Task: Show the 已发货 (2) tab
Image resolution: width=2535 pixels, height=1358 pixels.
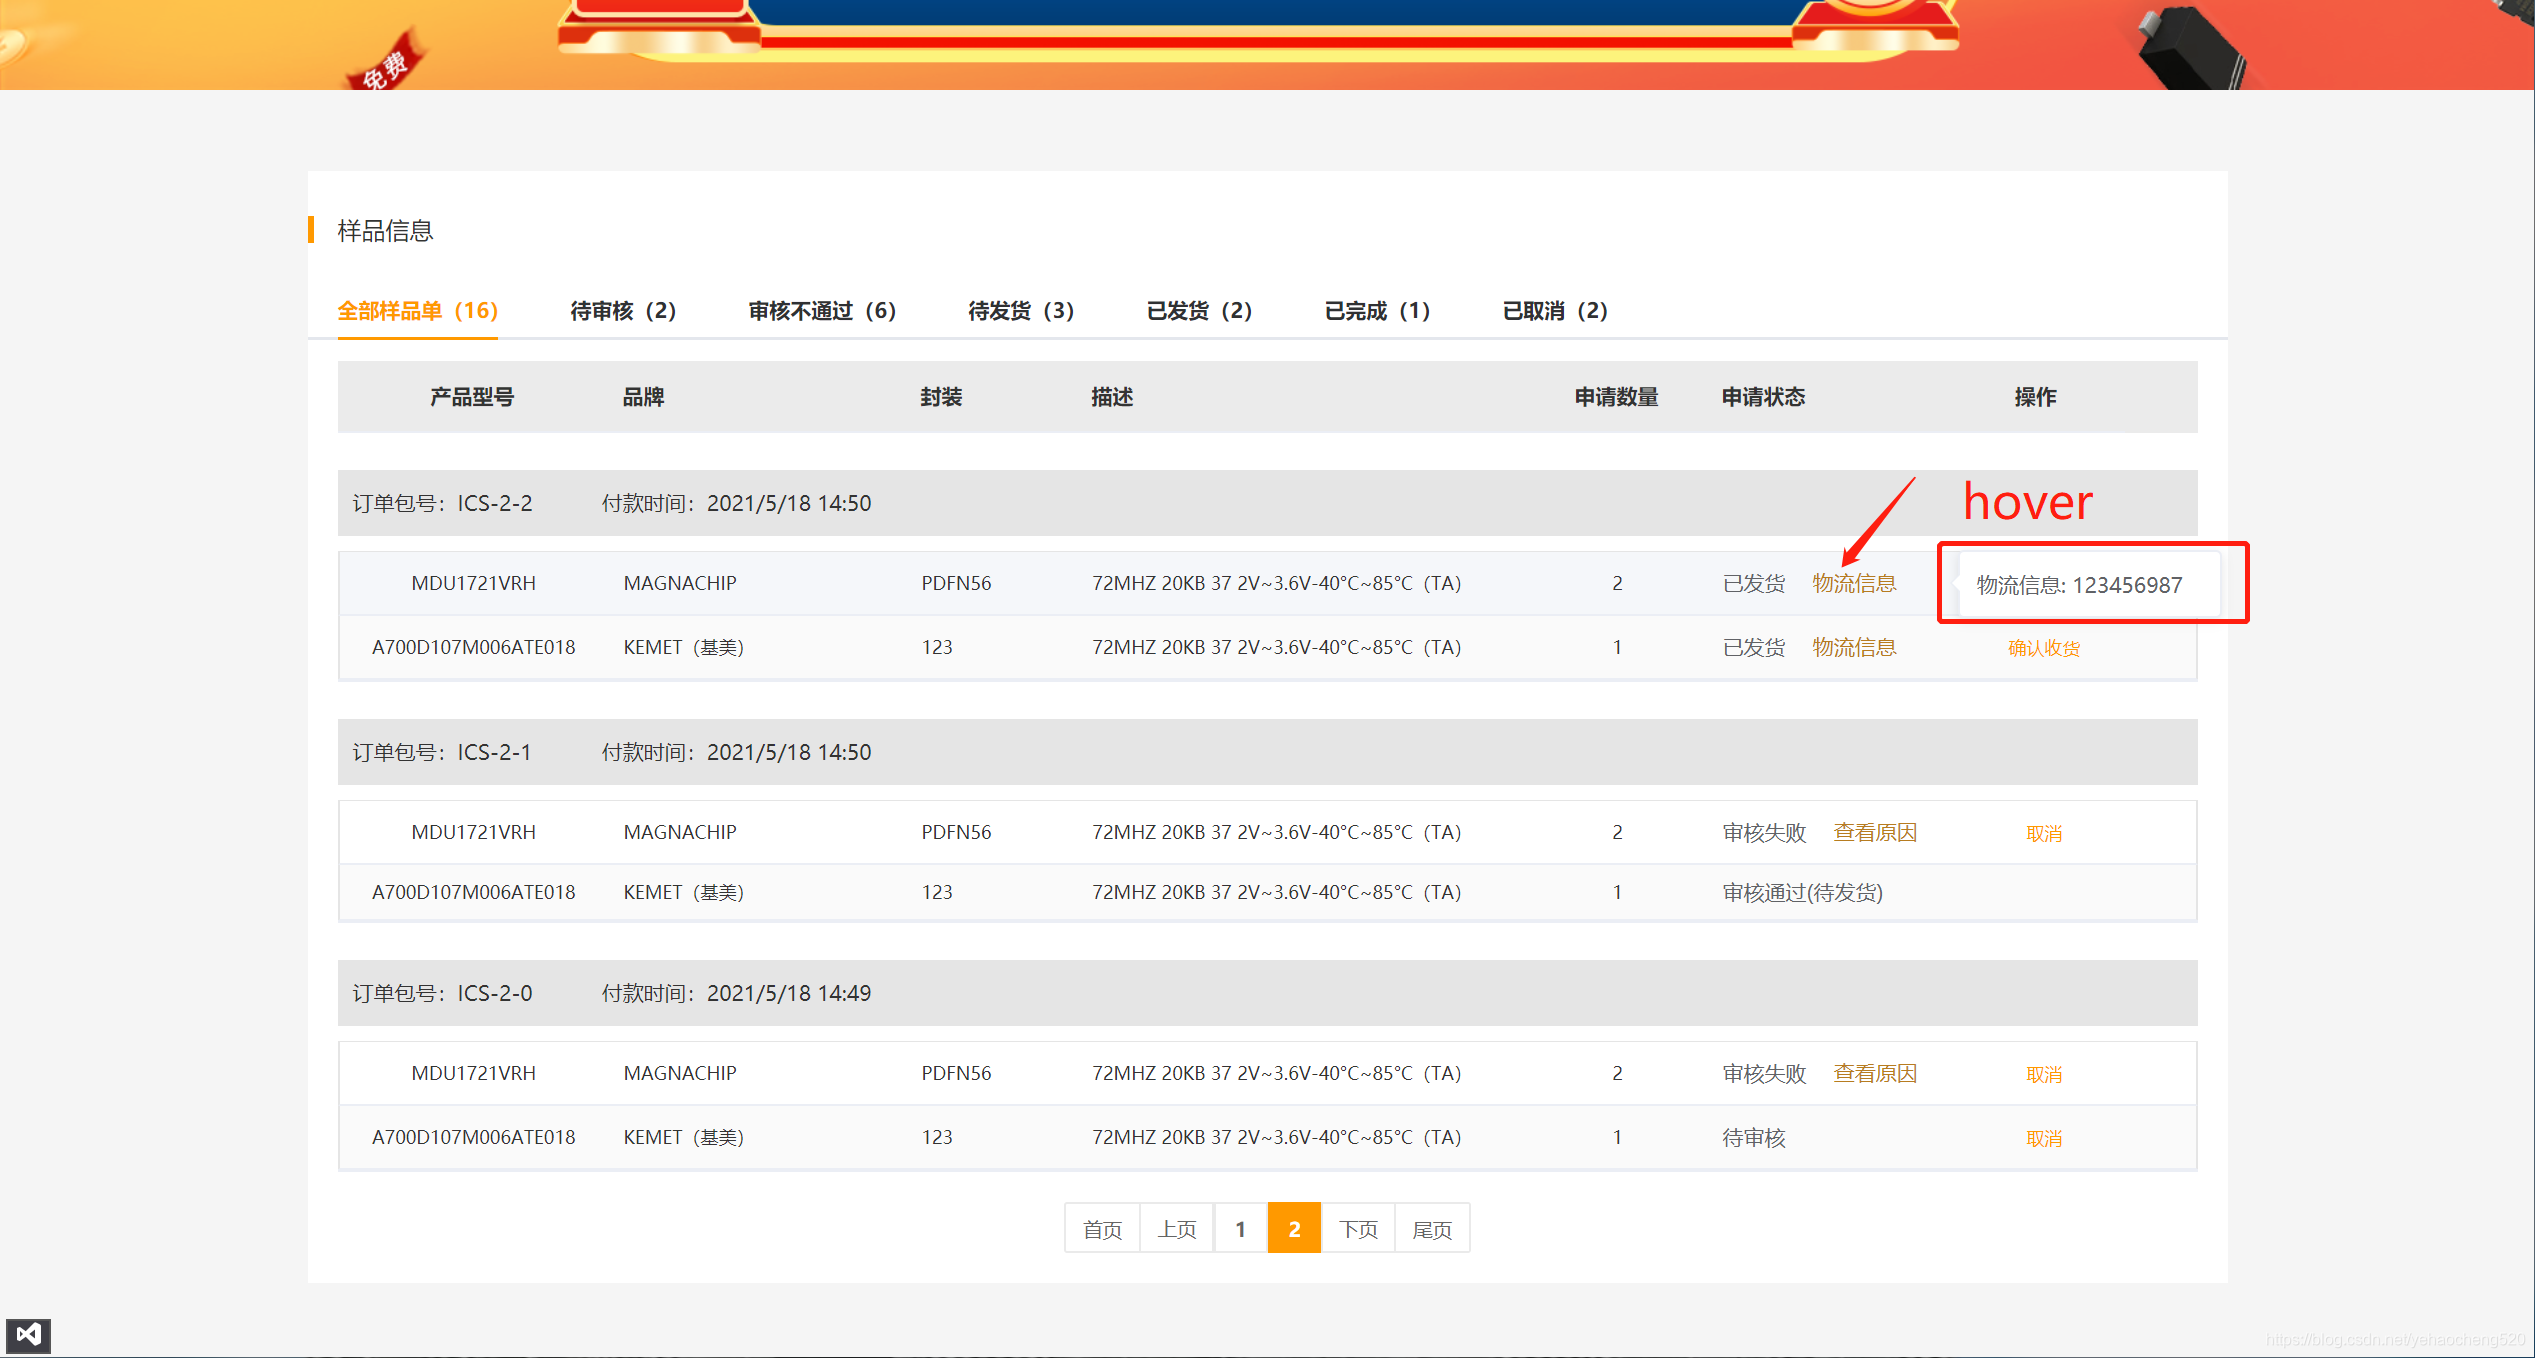Action: pyautogui.click(x=1198, y=311)
